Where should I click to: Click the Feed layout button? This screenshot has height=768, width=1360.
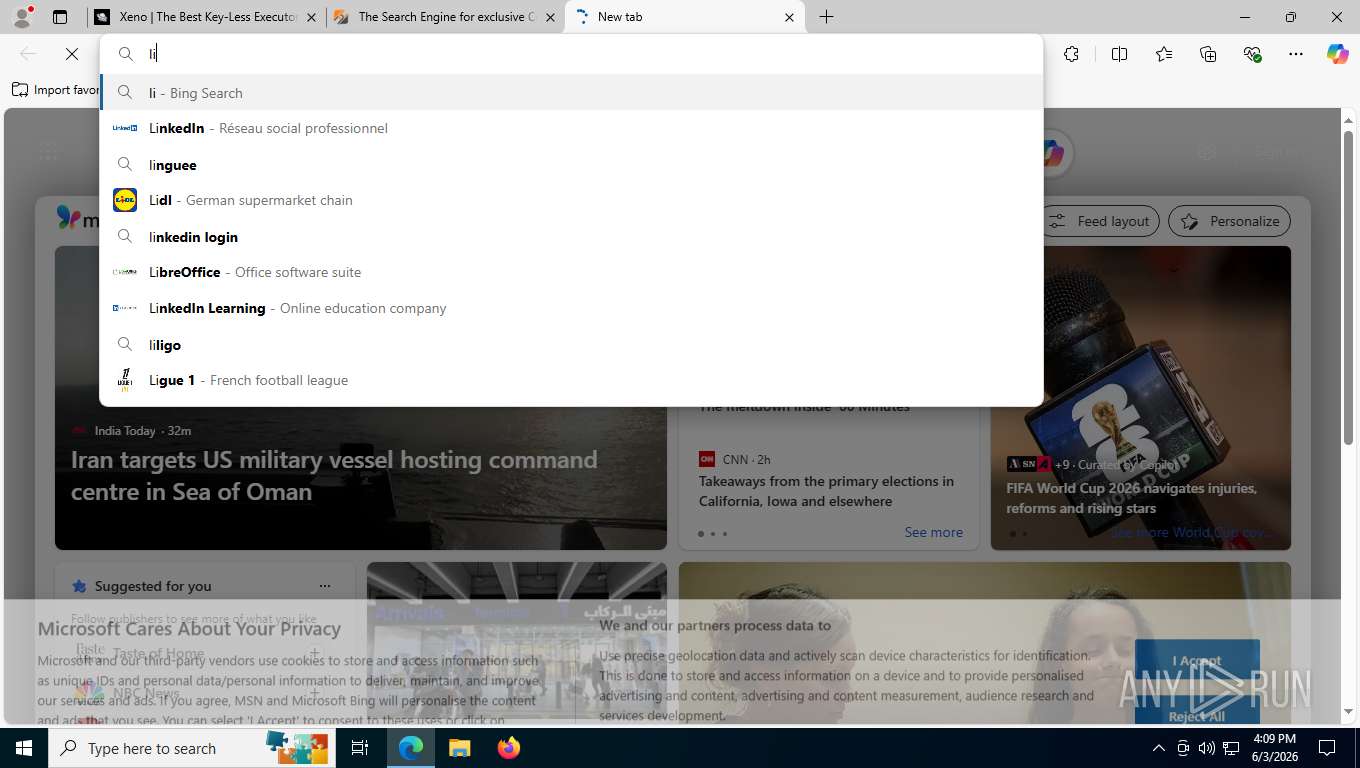click(1101, 221)
